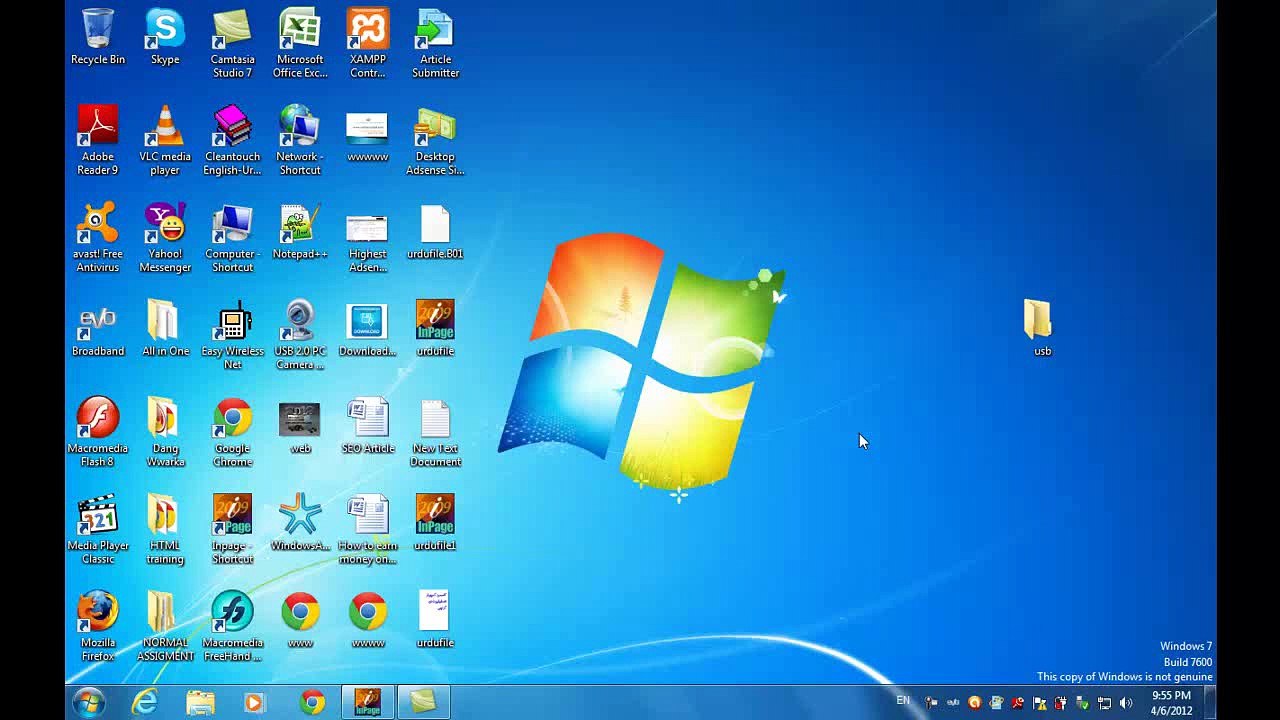Click Safely Remove Hardware tray icon

click(1082, 703)
